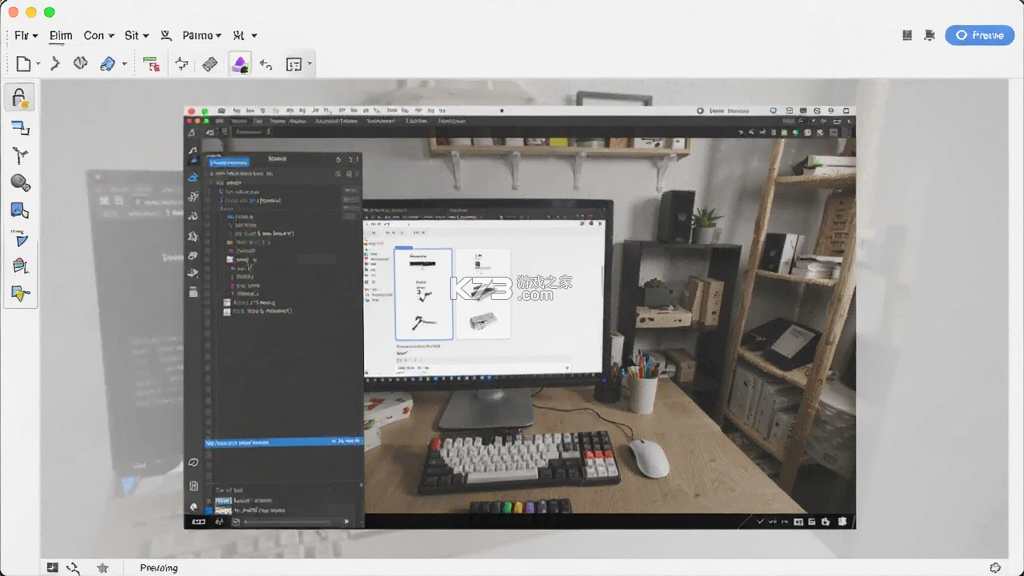Screen dimensions: 1024x576
Task: Click the list layout toolbar icon
Action: (294, 64)
